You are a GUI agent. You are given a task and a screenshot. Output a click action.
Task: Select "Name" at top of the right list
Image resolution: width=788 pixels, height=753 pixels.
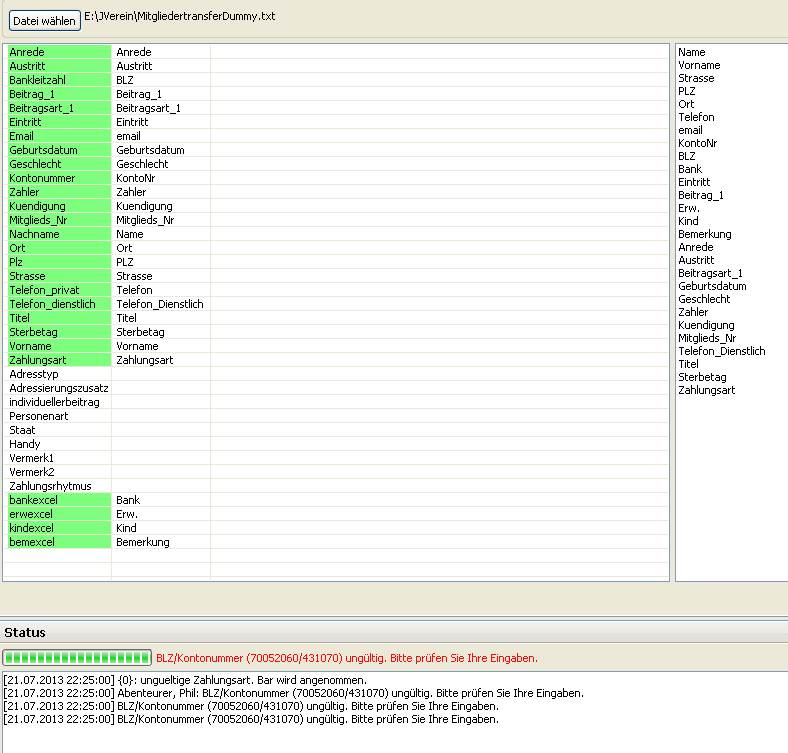(691, 52)
